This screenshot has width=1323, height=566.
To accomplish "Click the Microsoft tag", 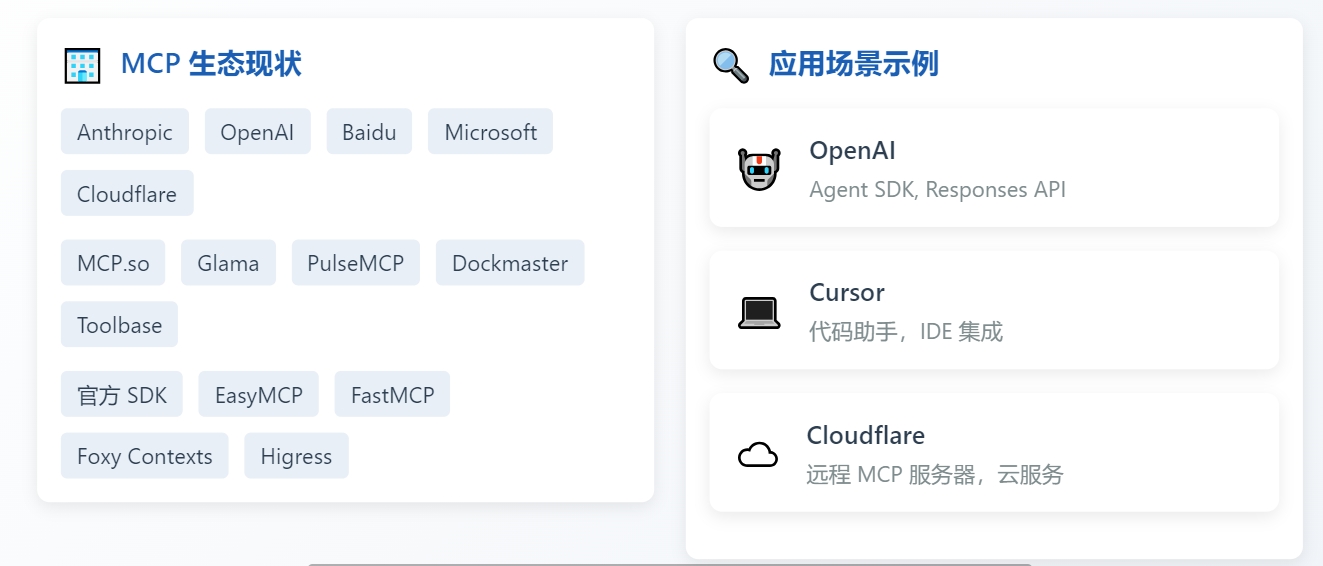I will [x=491, y=132].
